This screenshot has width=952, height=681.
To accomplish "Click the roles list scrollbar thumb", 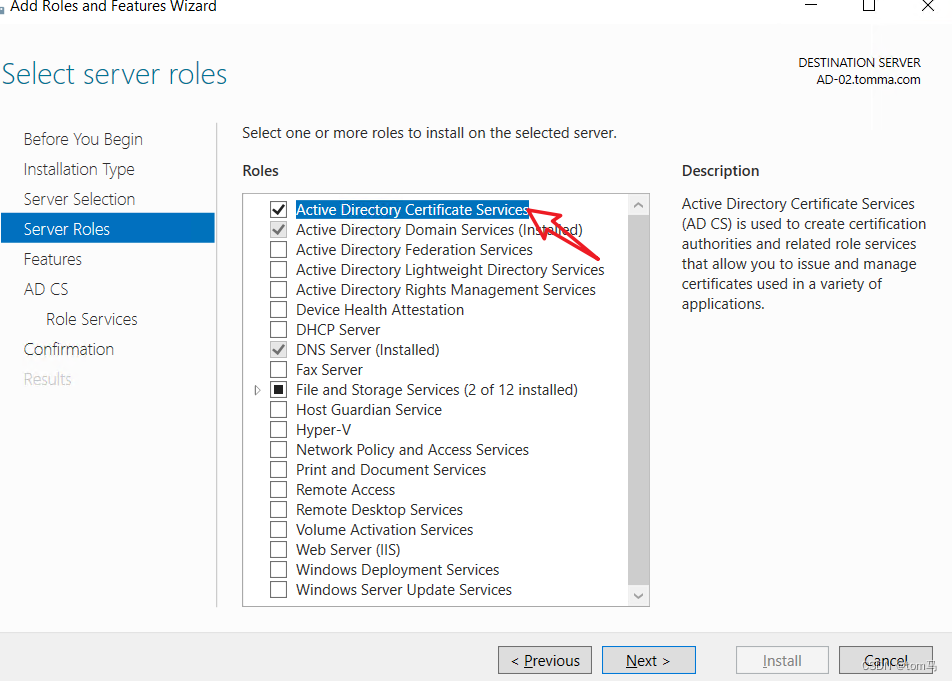I will click(638, 399).
